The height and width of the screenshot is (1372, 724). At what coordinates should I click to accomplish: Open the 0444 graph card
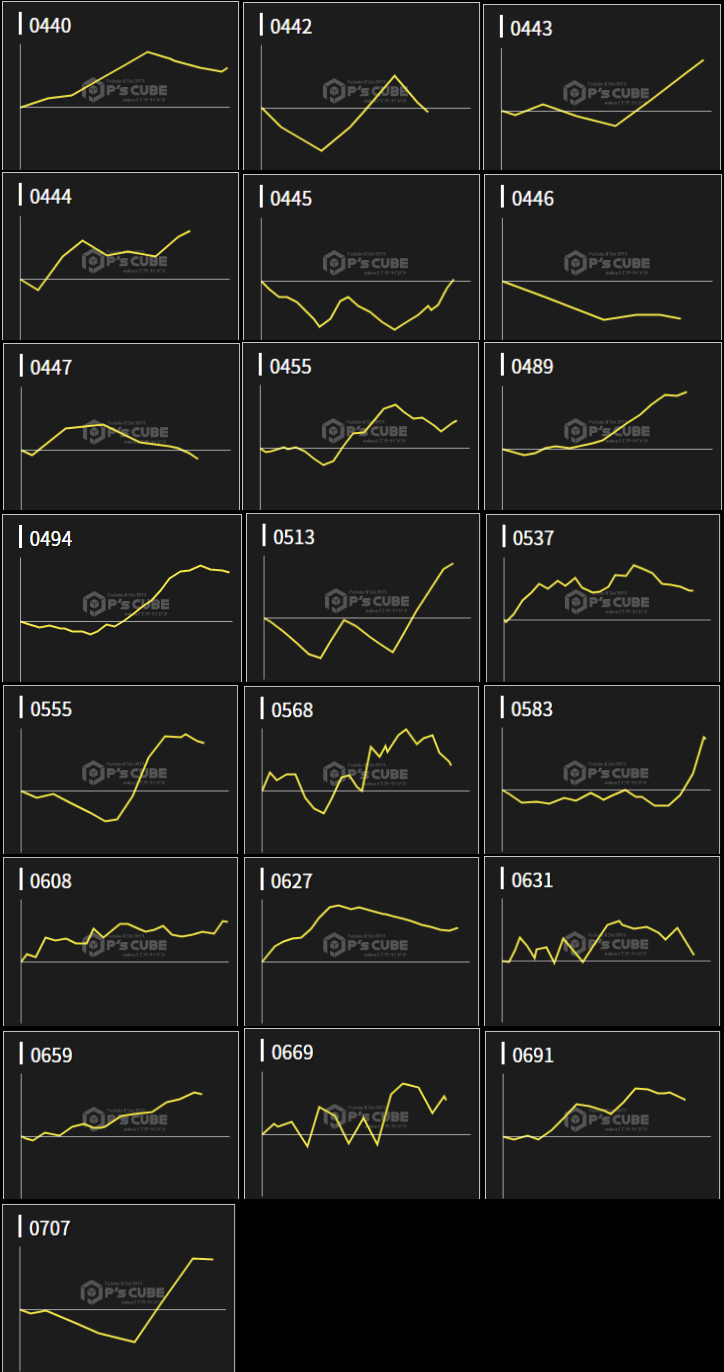[121, 257]
